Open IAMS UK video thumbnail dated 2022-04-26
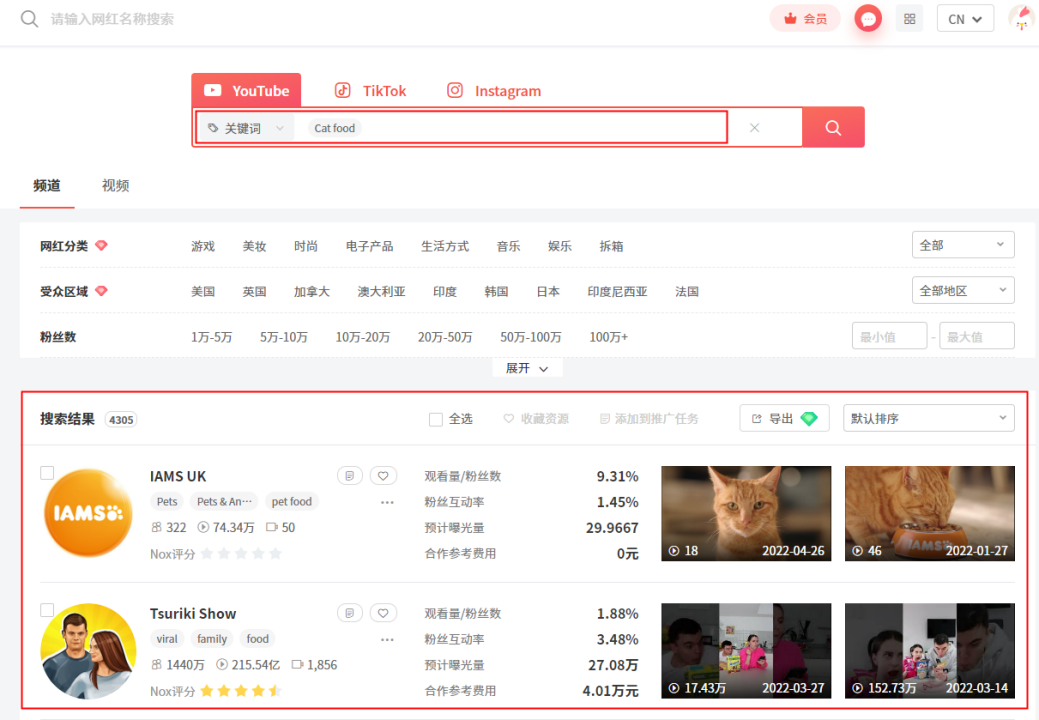Image resolution: width=1039 pixels, height=720 pixels. [x=746, y=513]
